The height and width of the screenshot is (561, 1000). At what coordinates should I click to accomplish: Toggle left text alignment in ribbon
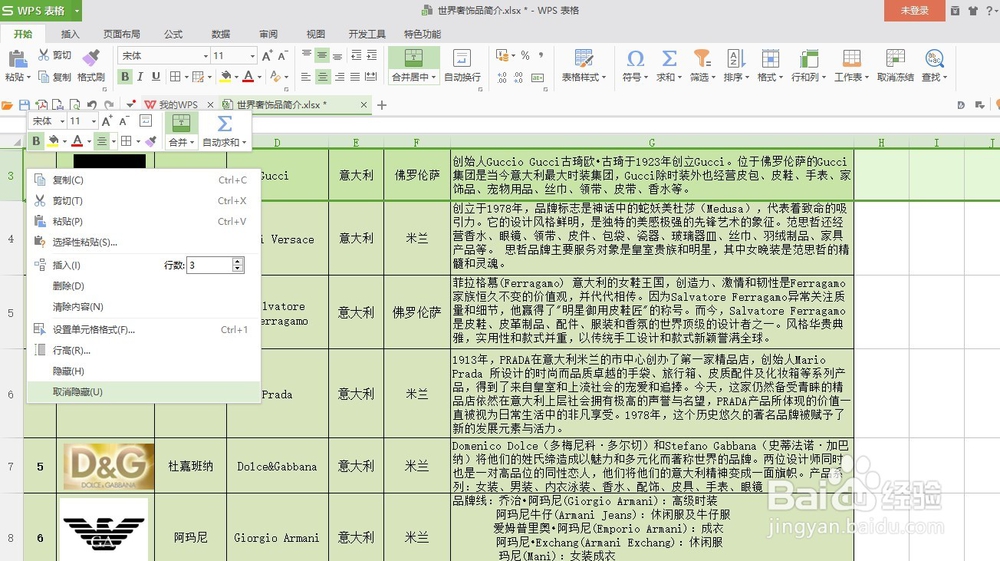pyautogui.click(x=307, y=77)
